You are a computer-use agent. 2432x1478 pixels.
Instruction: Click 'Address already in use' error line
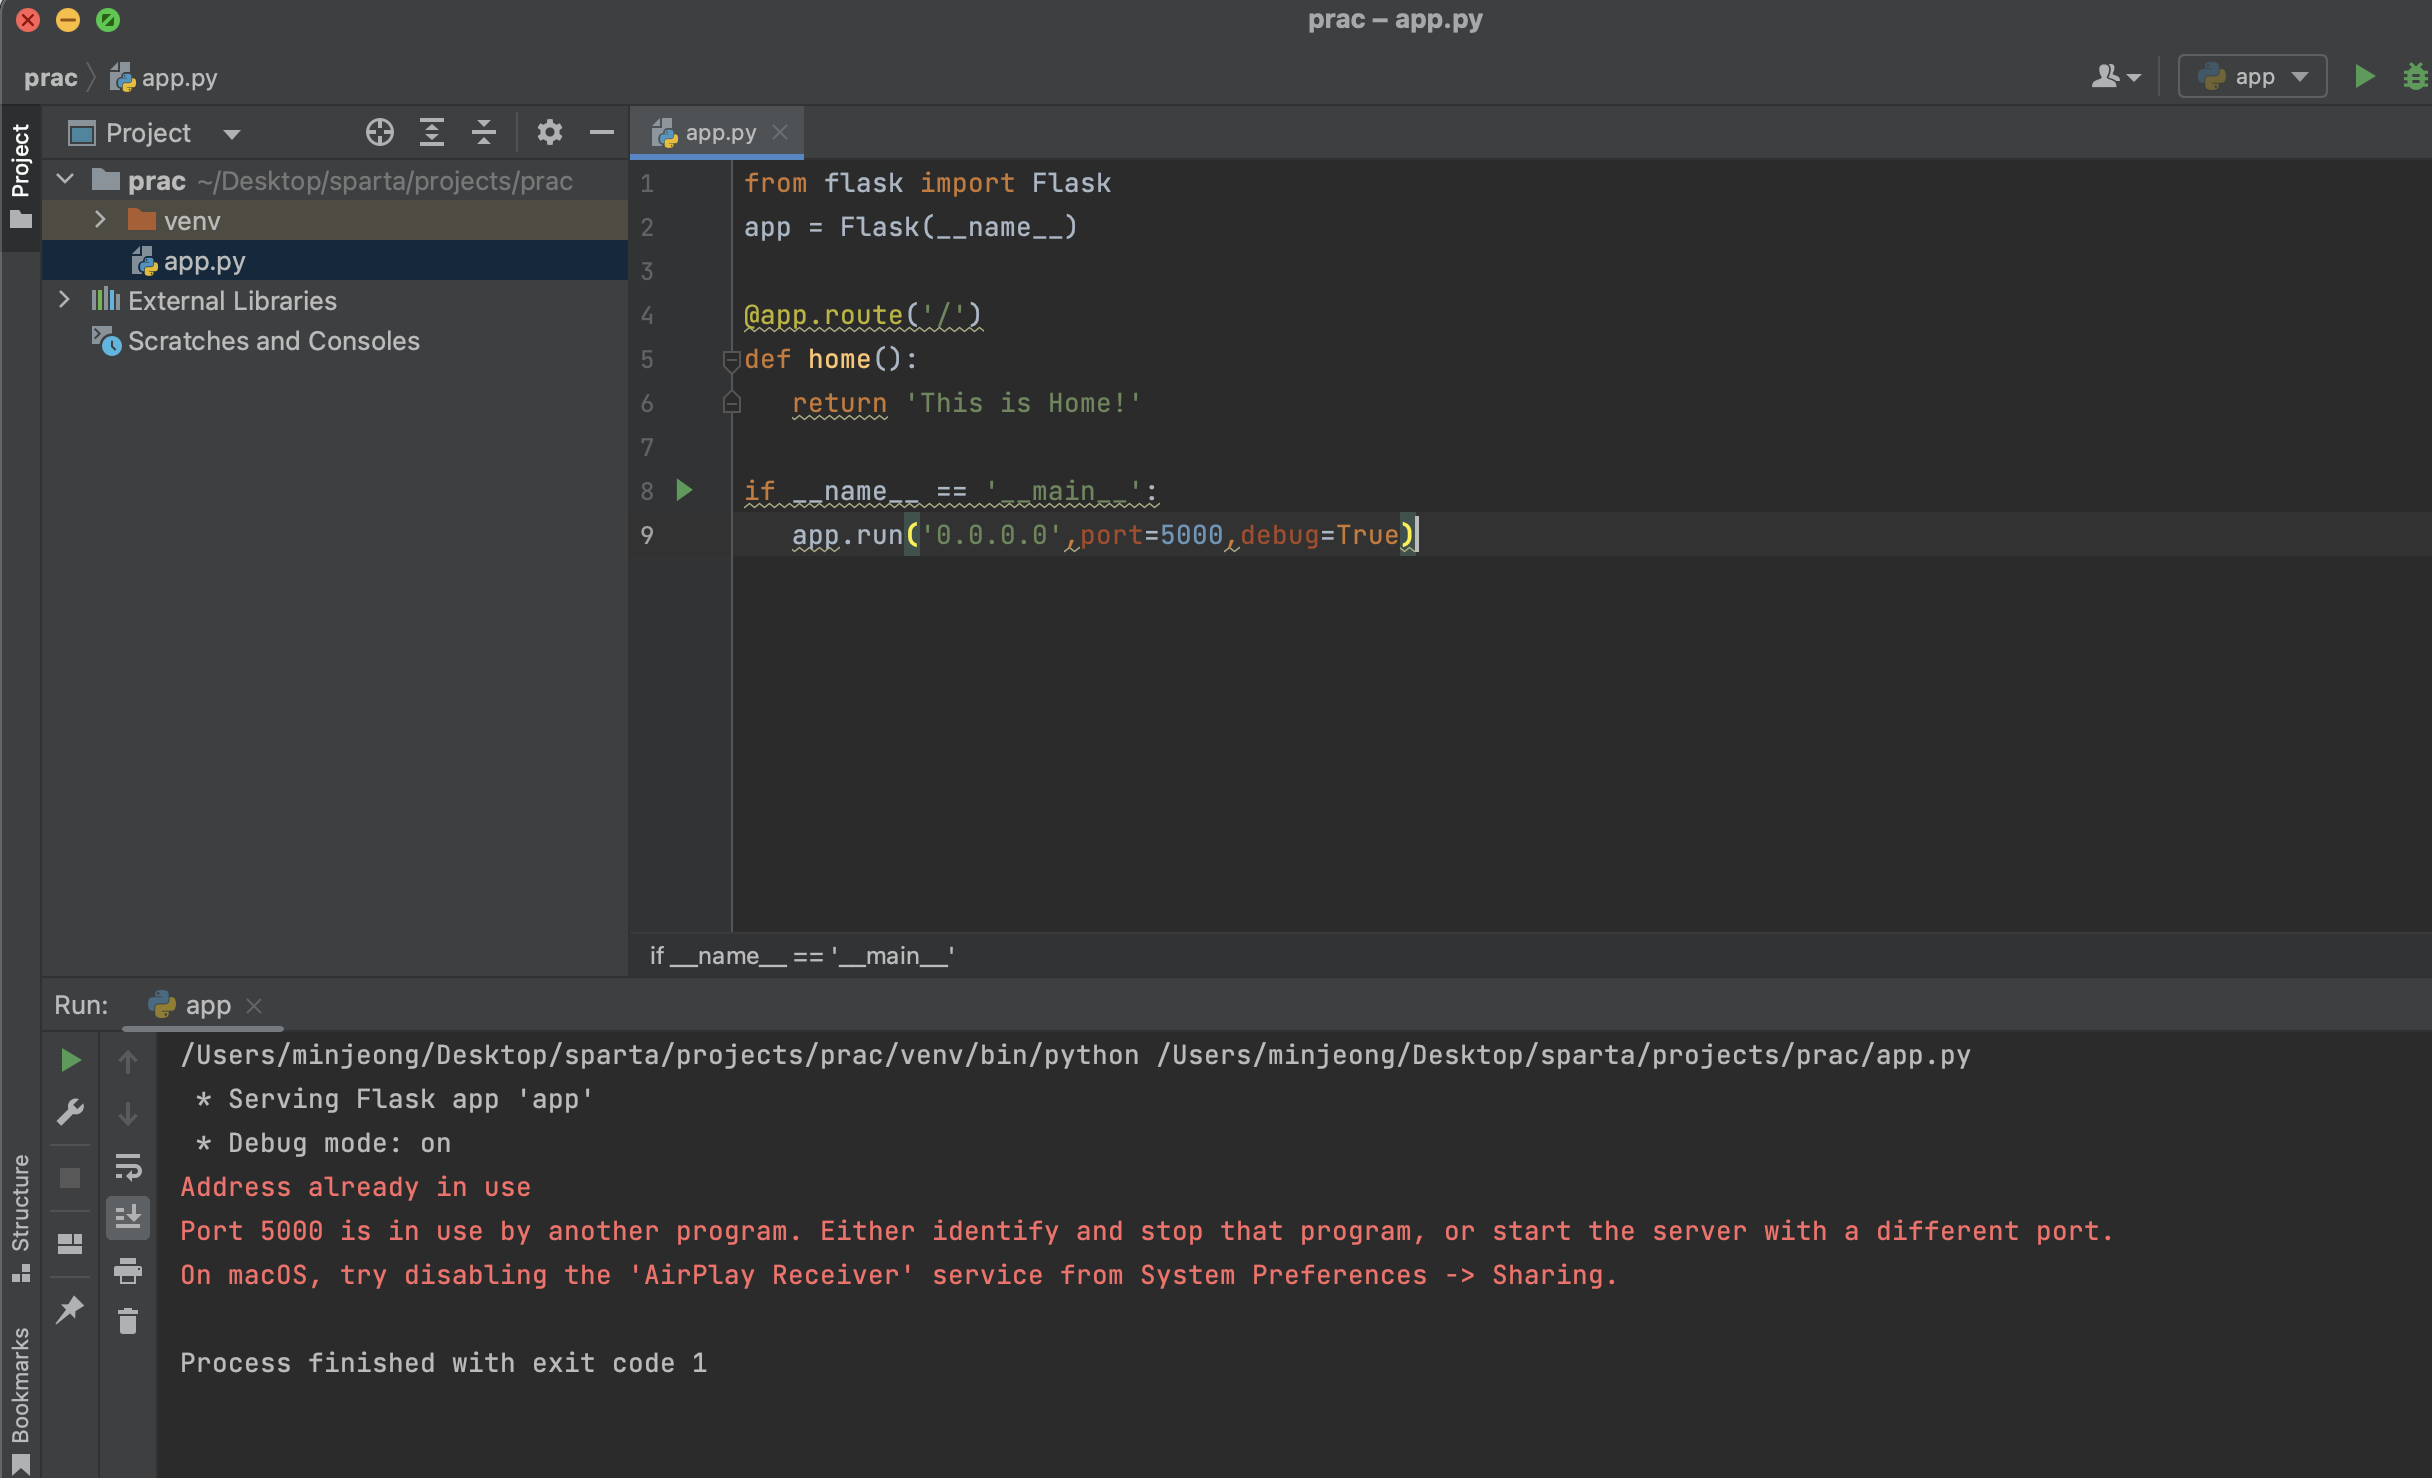click(x=355, y=1187)
